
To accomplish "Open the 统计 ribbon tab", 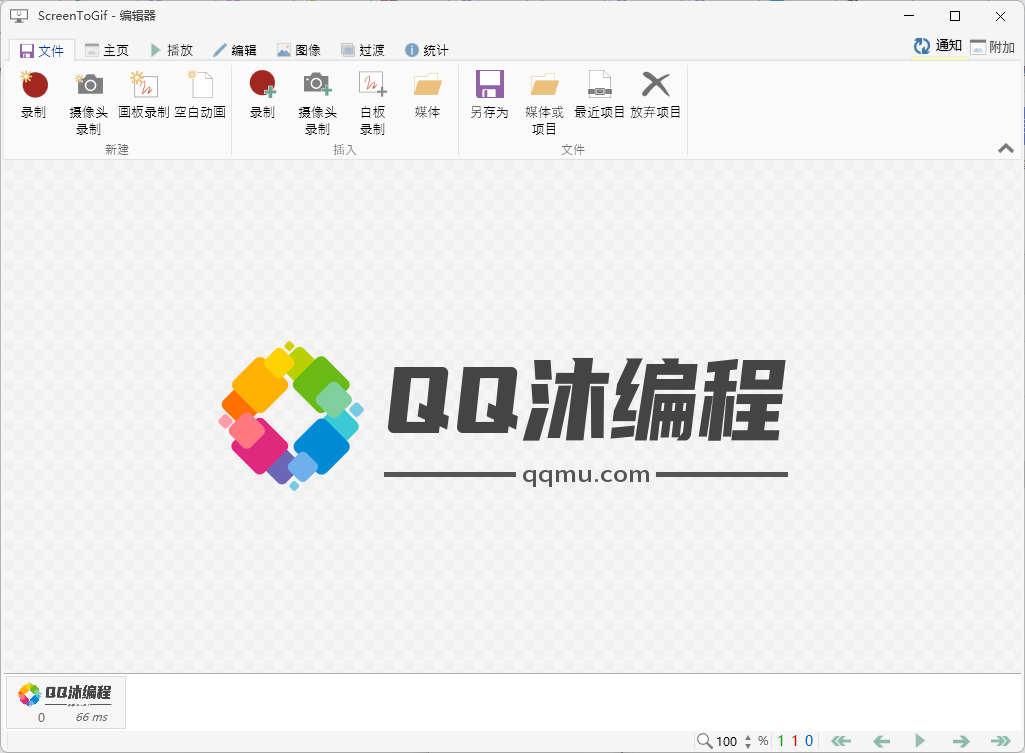I will click(x=427, y=50).
